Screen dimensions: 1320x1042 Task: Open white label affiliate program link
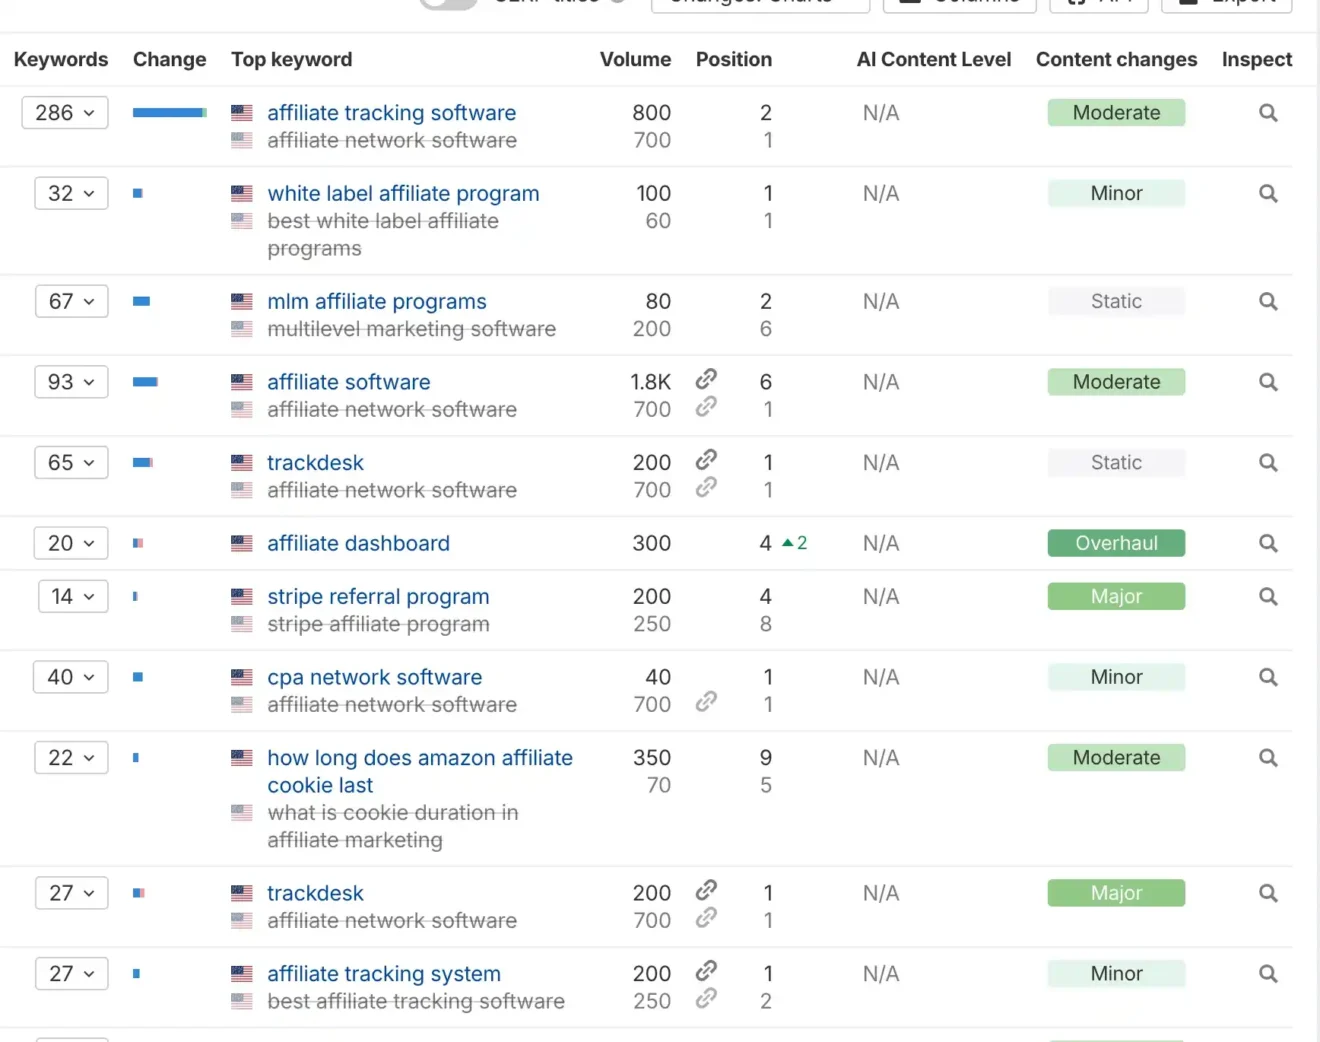tap(403, 194)
